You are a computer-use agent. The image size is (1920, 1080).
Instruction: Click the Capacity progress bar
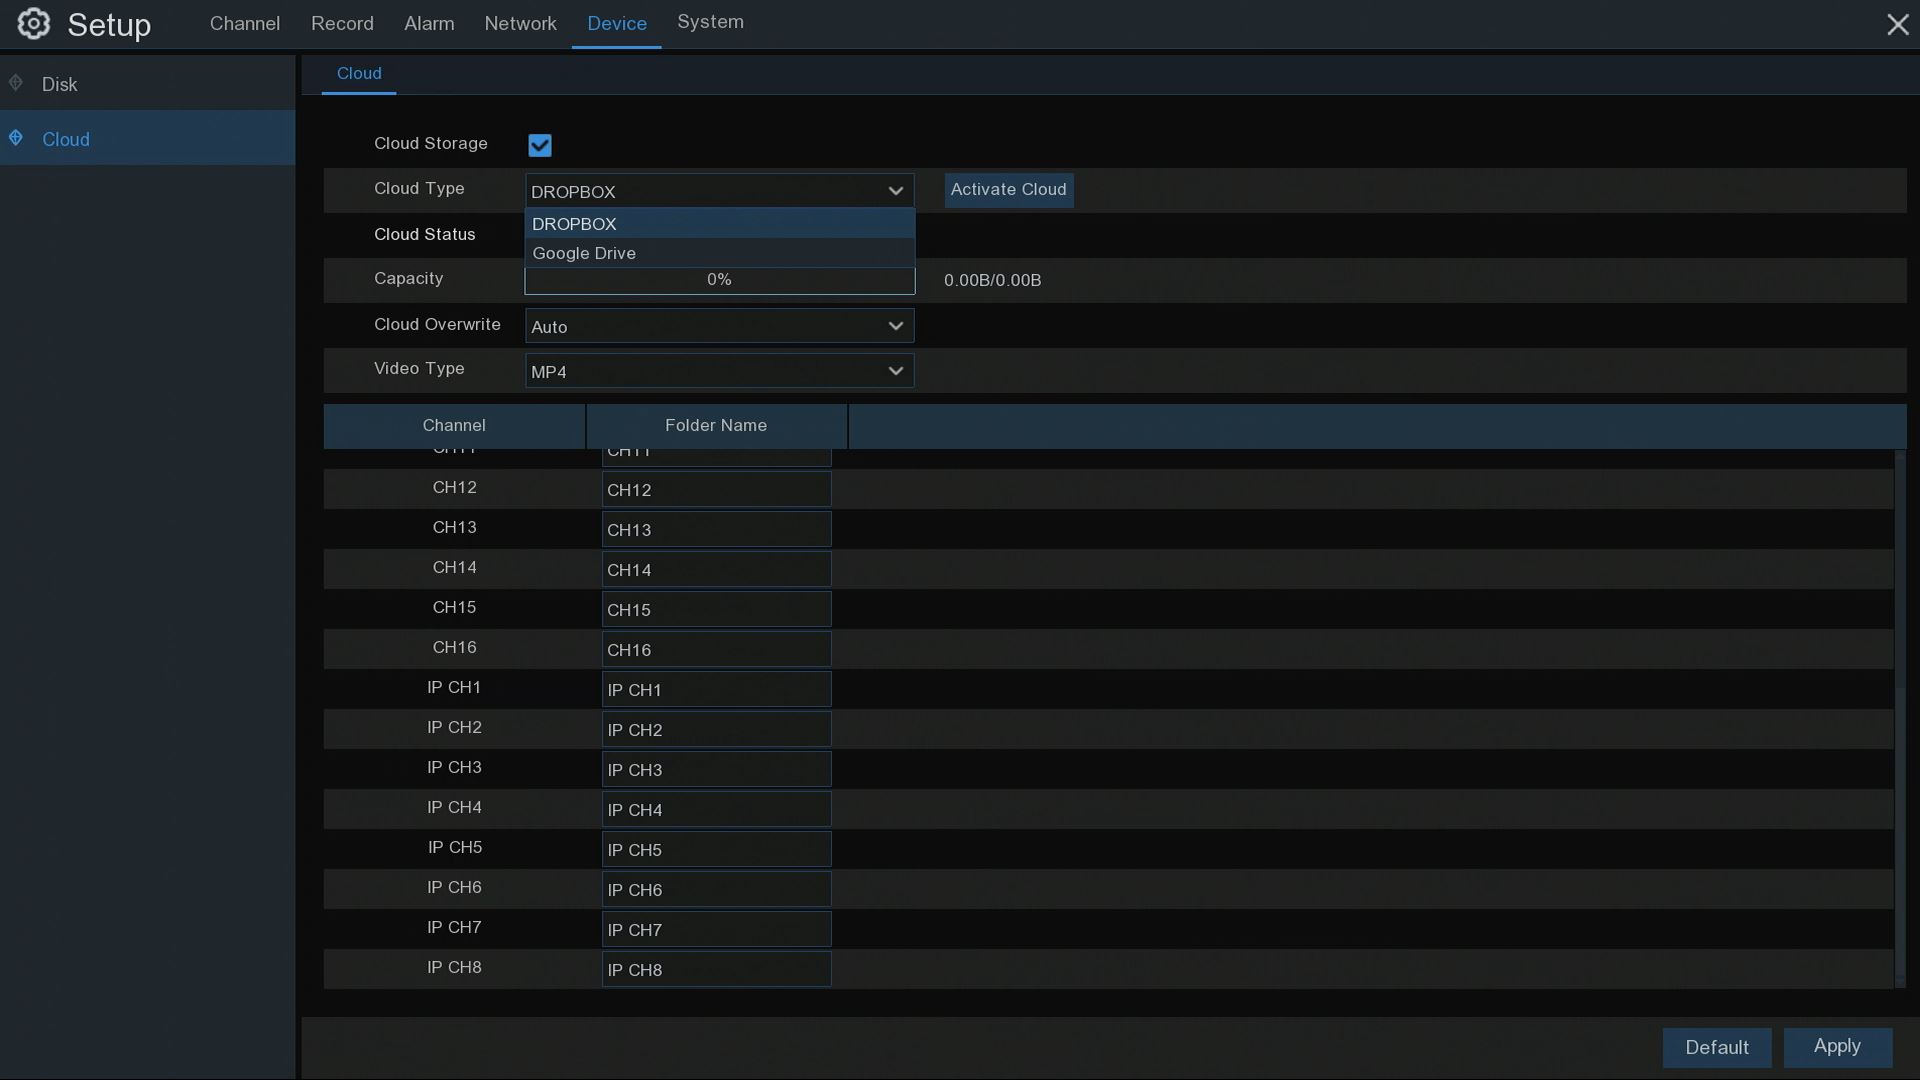pyautogui.click(x=719, y=280)
